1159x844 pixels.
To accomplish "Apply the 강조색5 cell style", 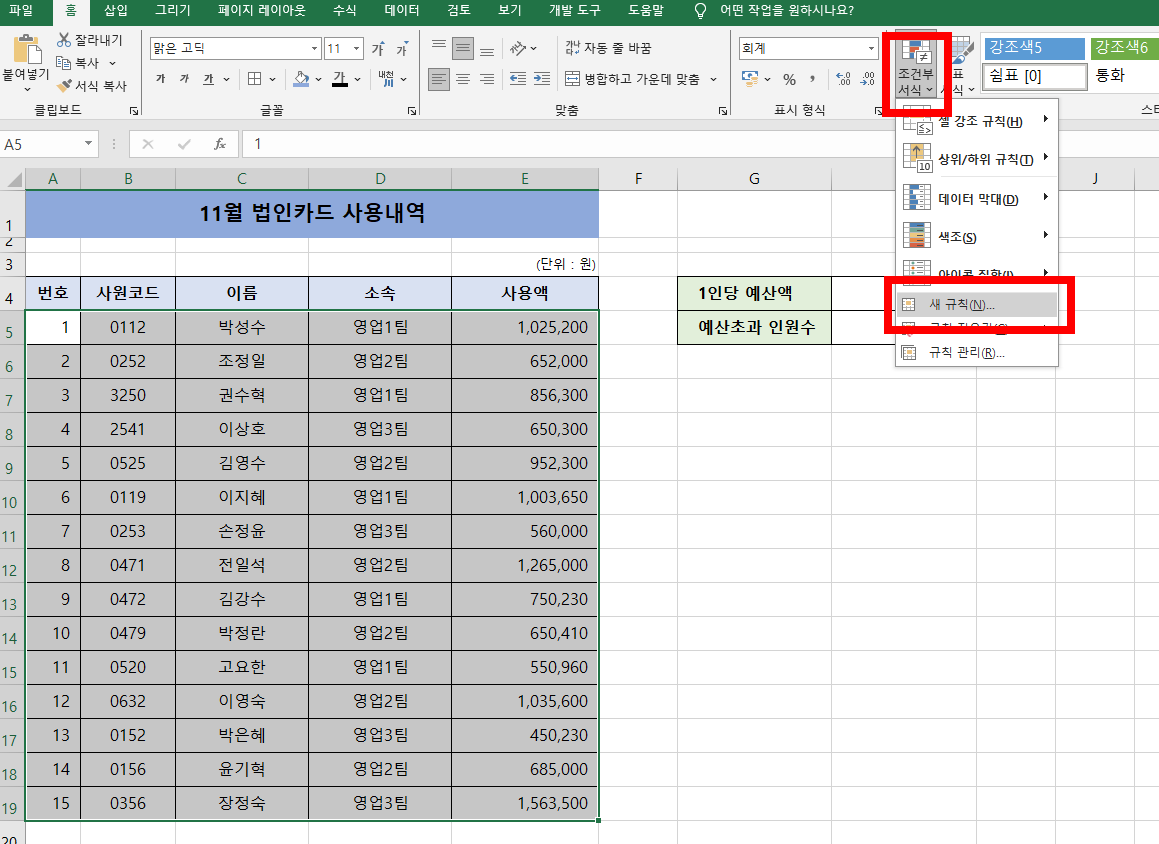I will pos(1033,48).
